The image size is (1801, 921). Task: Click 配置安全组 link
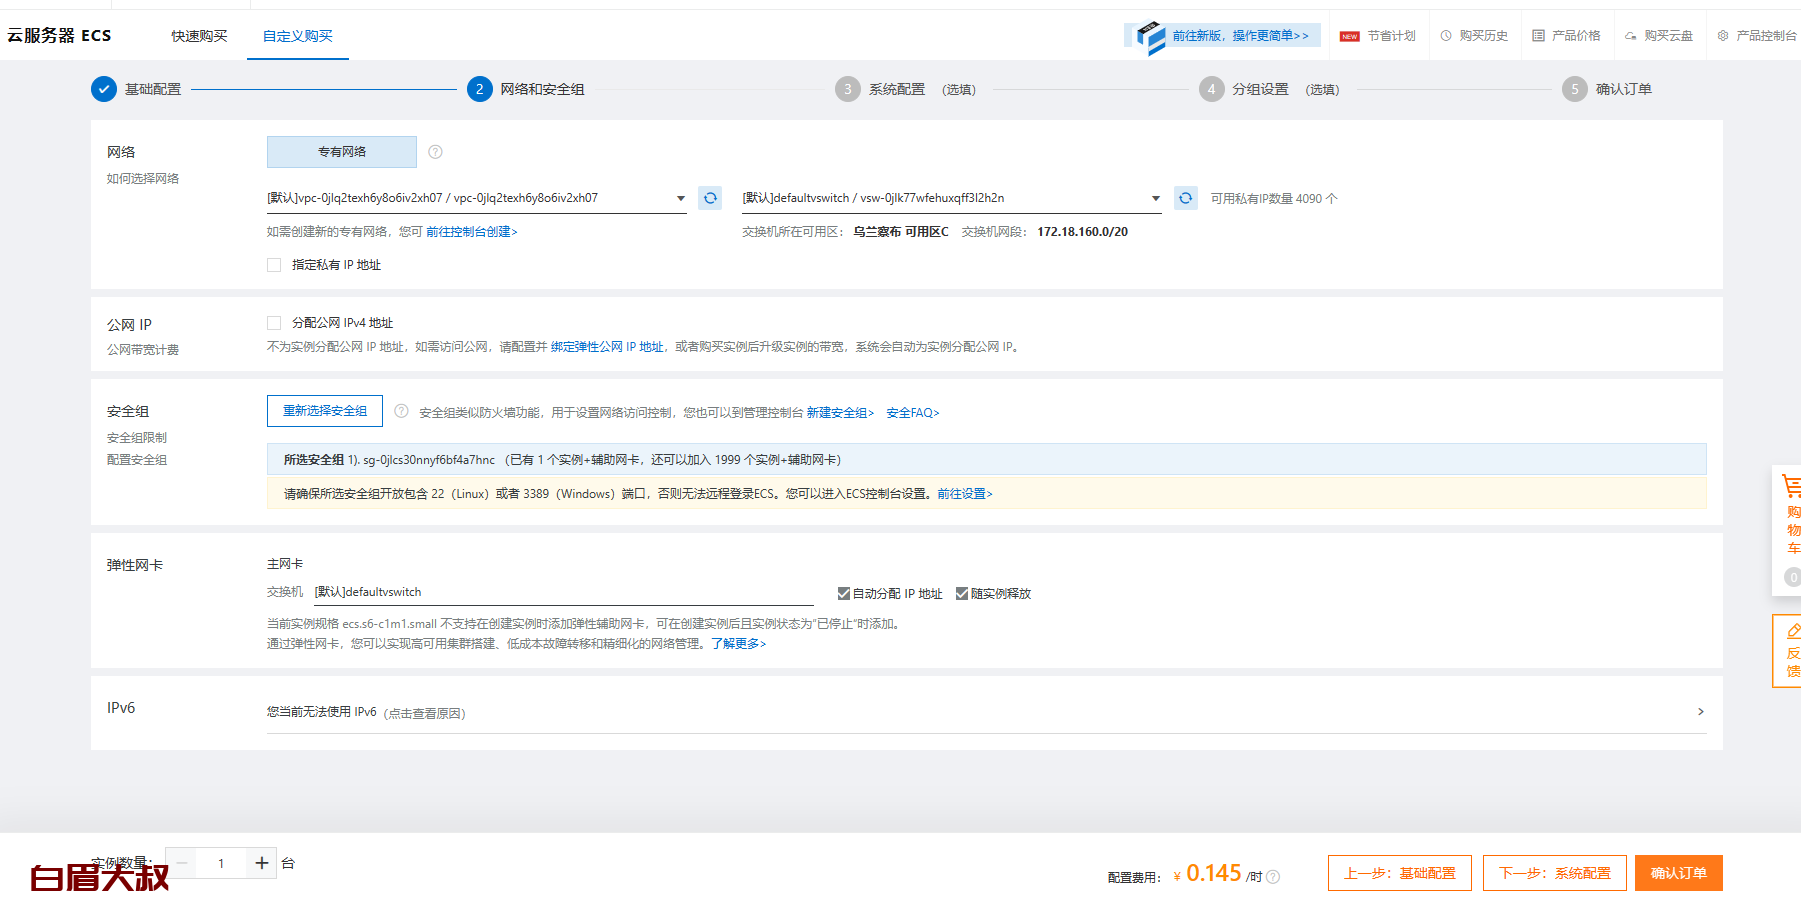coord(137,460)
